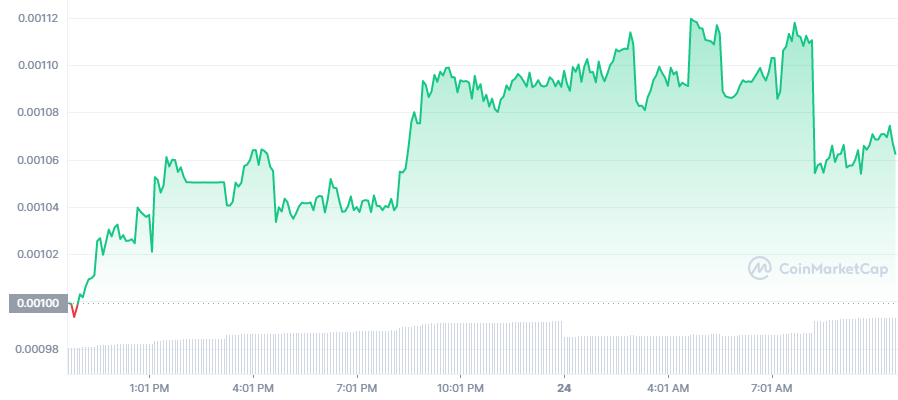Click the 0.00098 price axis label
The image size is (898, 400).
38,348
